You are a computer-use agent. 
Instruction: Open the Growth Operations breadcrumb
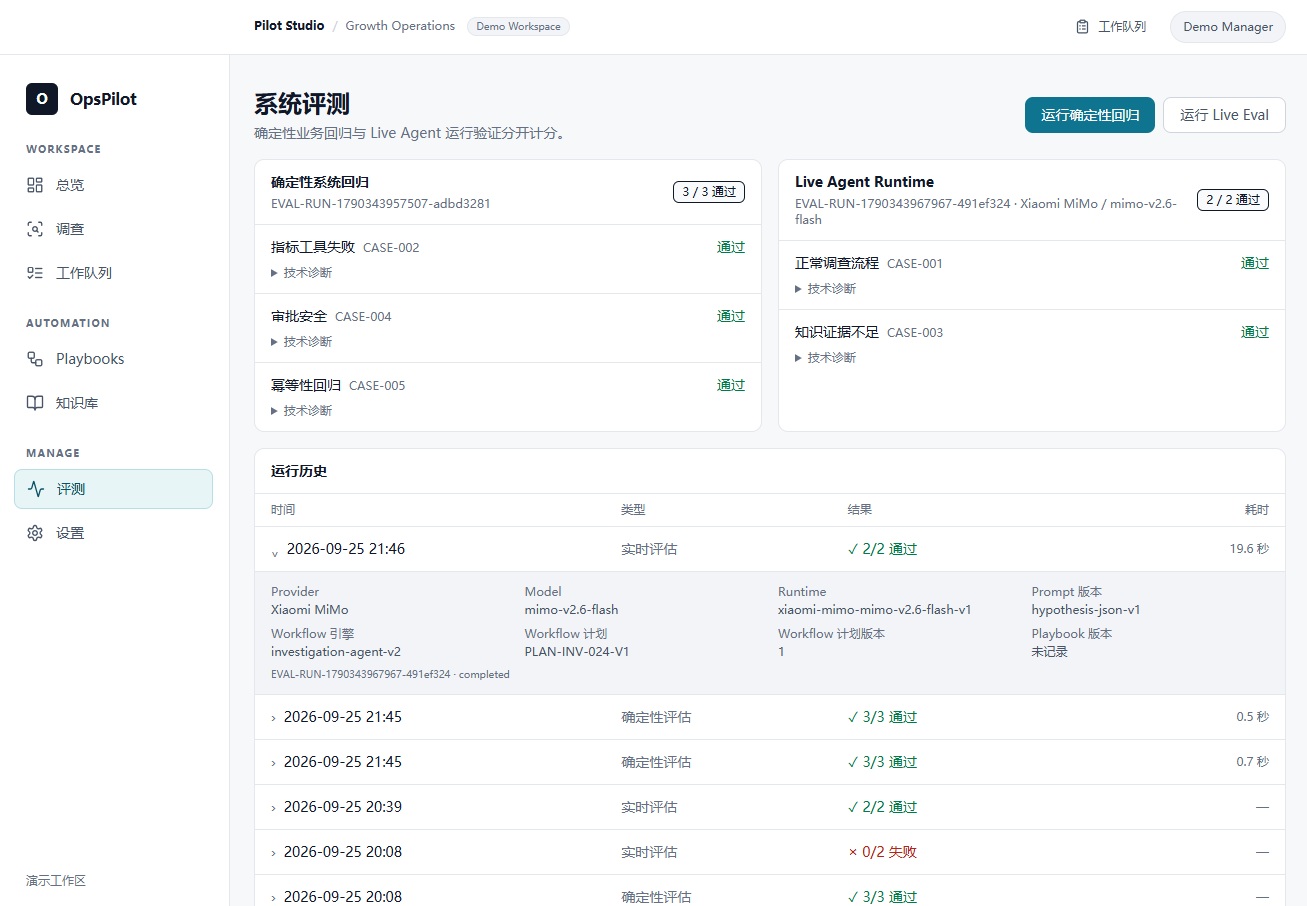tap(400, 26)
